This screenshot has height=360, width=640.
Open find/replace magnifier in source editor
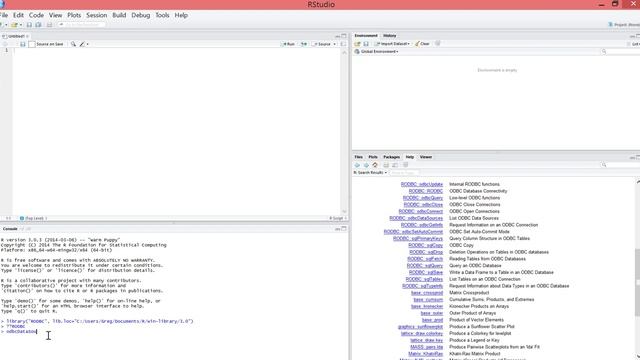73,44
